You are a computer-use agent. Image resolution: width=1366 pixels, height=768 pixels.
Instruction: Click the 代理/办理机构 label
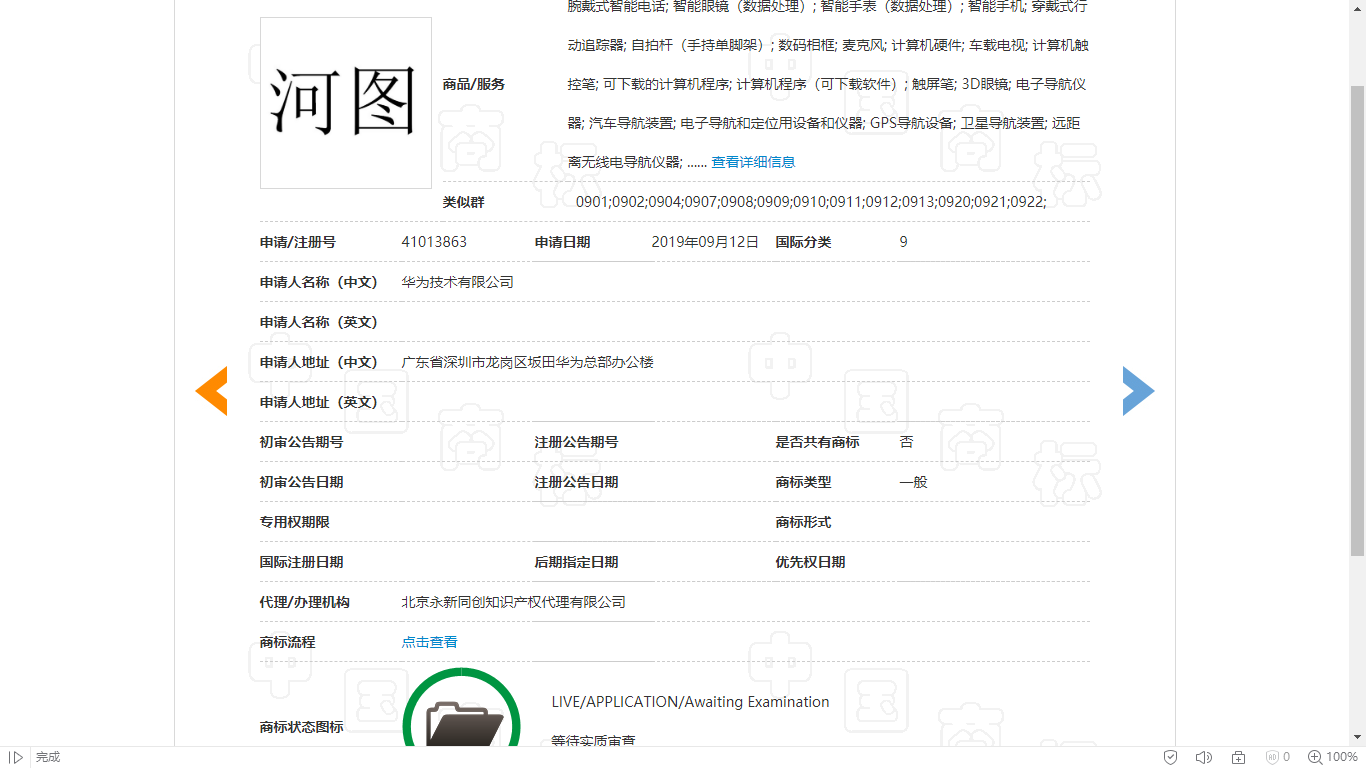coord(304,602)
